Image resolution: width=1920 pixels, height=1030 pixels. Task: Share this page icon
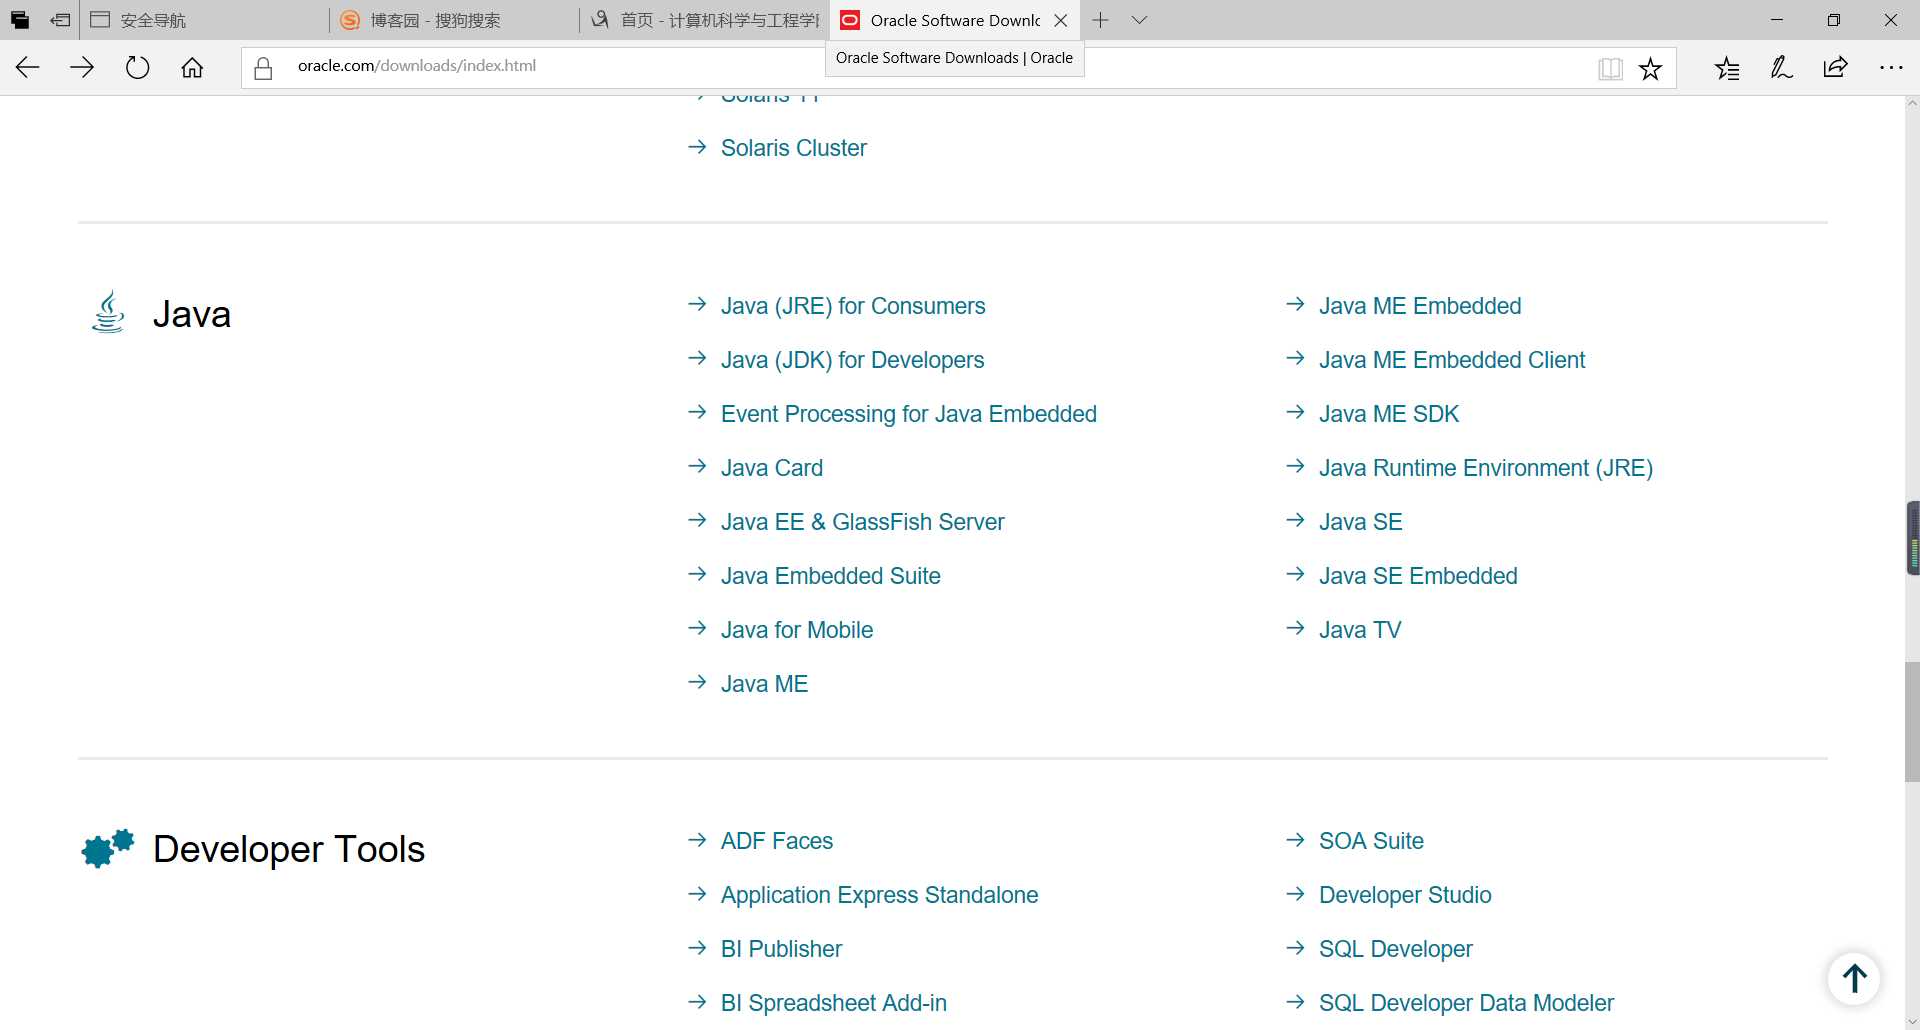1835,68
